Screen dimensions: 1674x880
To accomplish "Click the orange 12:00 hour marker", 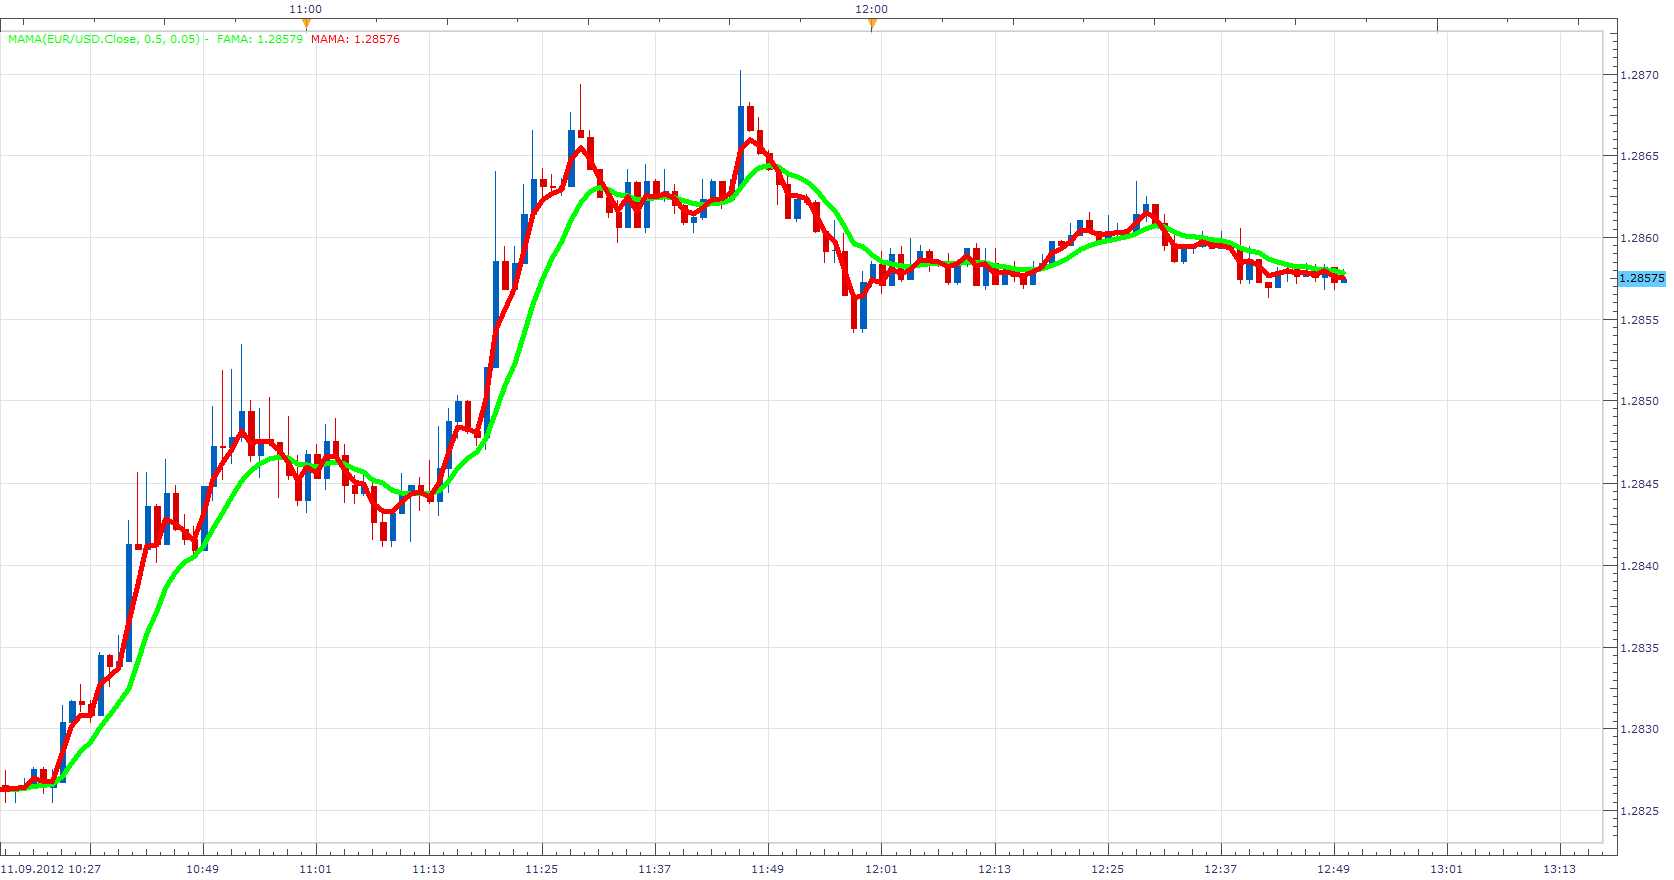I will tap(872, 23).
